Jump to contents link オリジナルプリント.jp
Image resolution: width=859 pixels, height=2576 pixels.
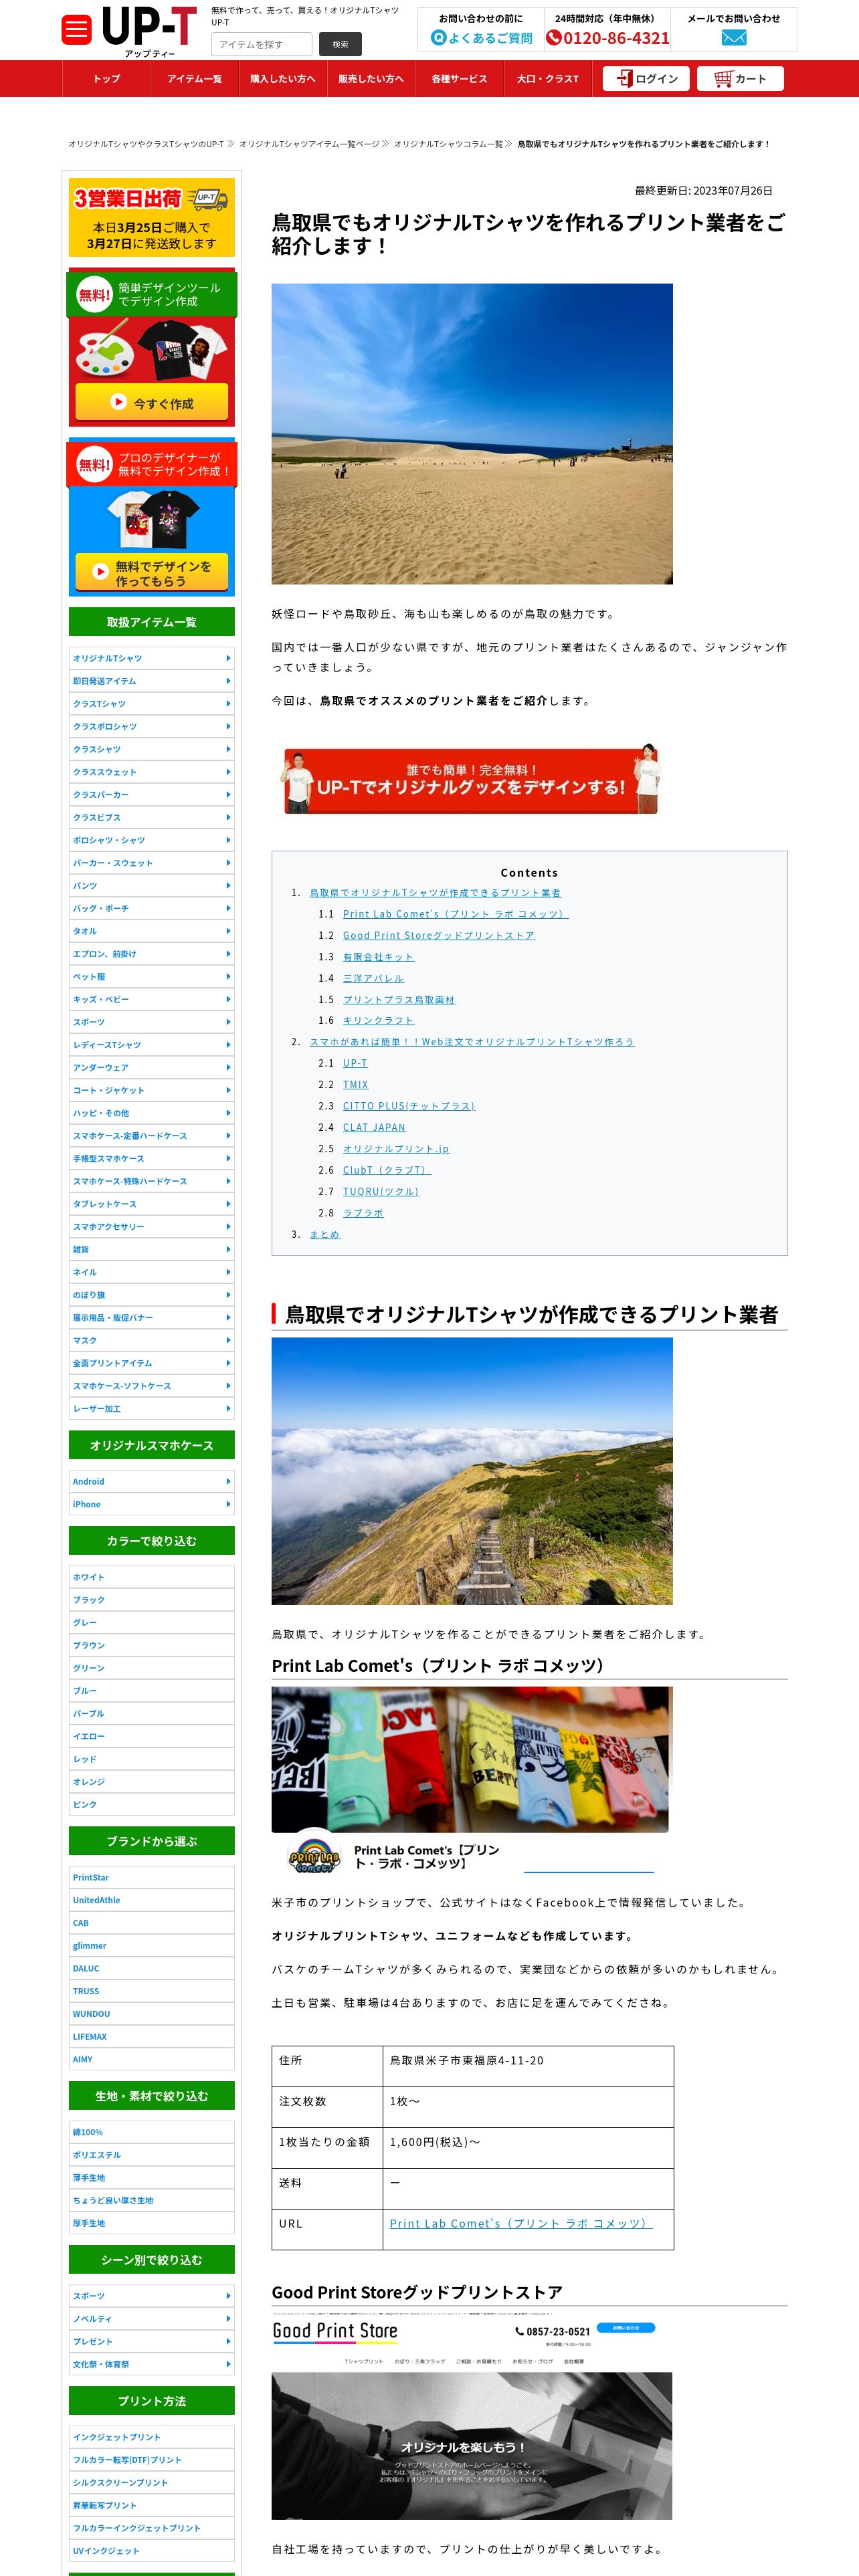[396, 1149]
